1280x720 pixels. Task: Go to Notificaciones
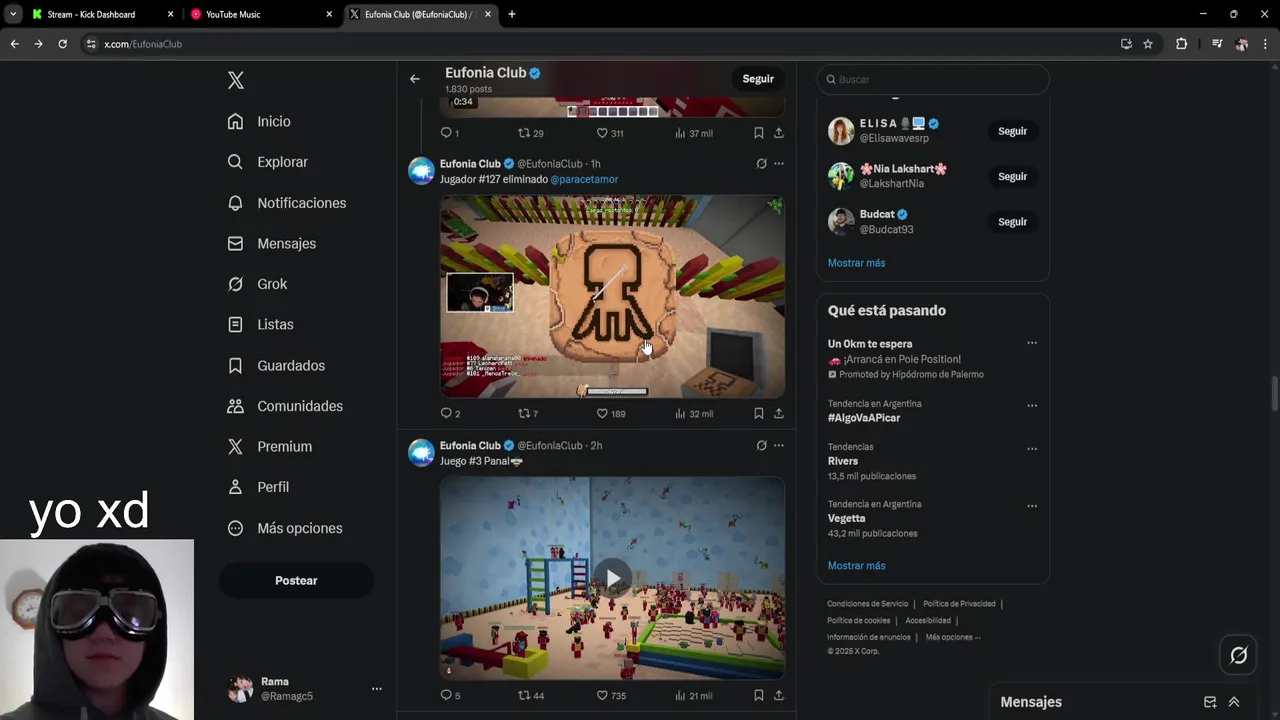tap(286, 203)
